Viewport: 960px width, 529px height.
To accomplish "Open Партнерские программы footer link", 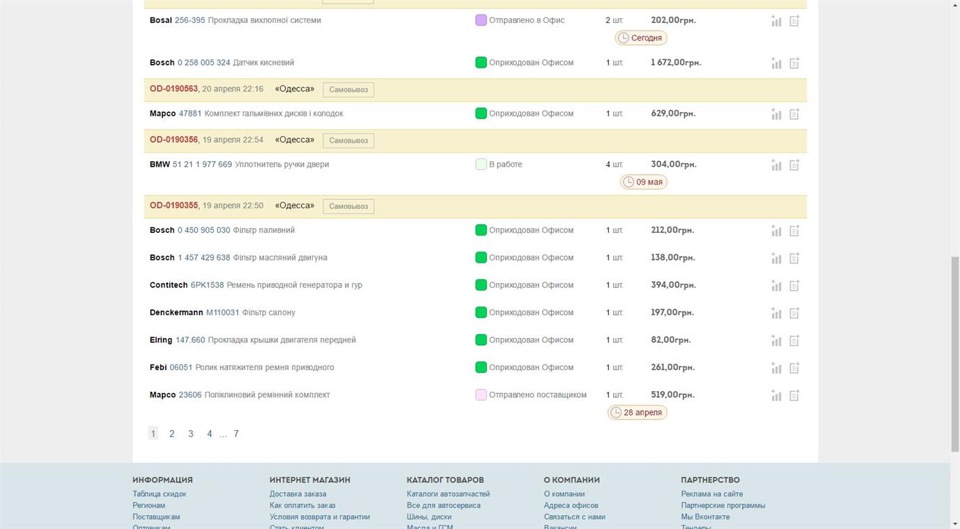I will (723, 505).
